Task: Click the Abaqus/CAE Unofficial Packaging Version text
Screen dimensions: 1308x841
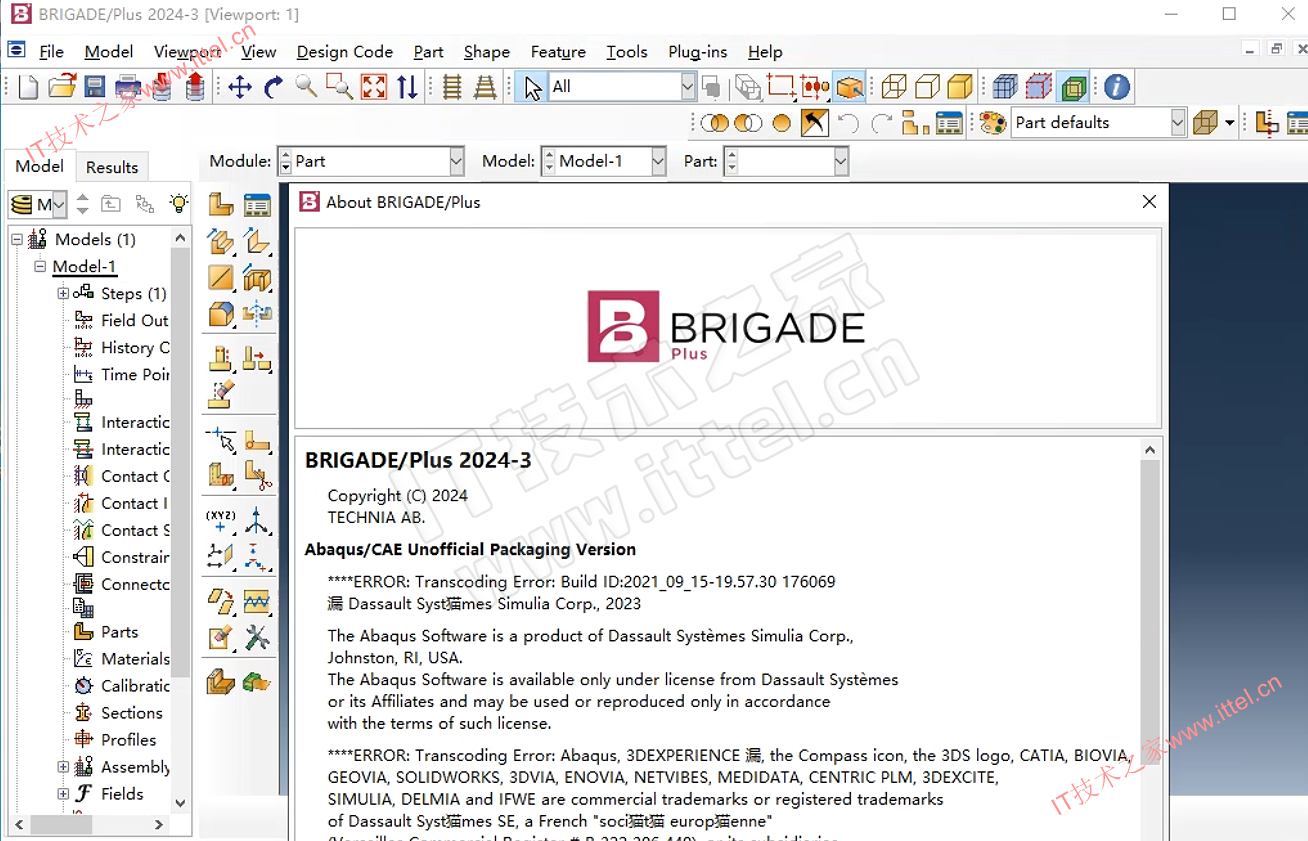Action: [x=470, y=549]
